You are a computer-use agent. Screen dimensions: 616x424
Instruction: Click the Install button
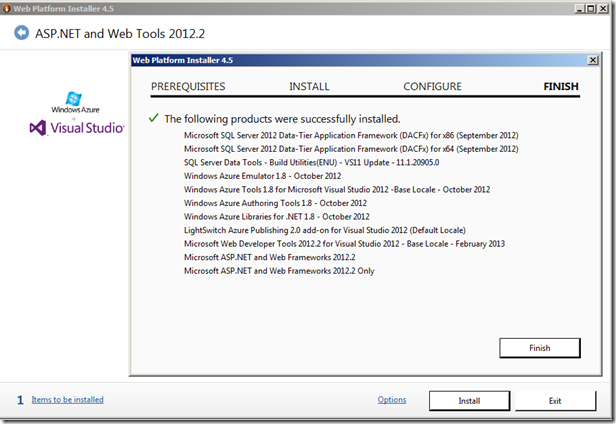coord(469,401)
